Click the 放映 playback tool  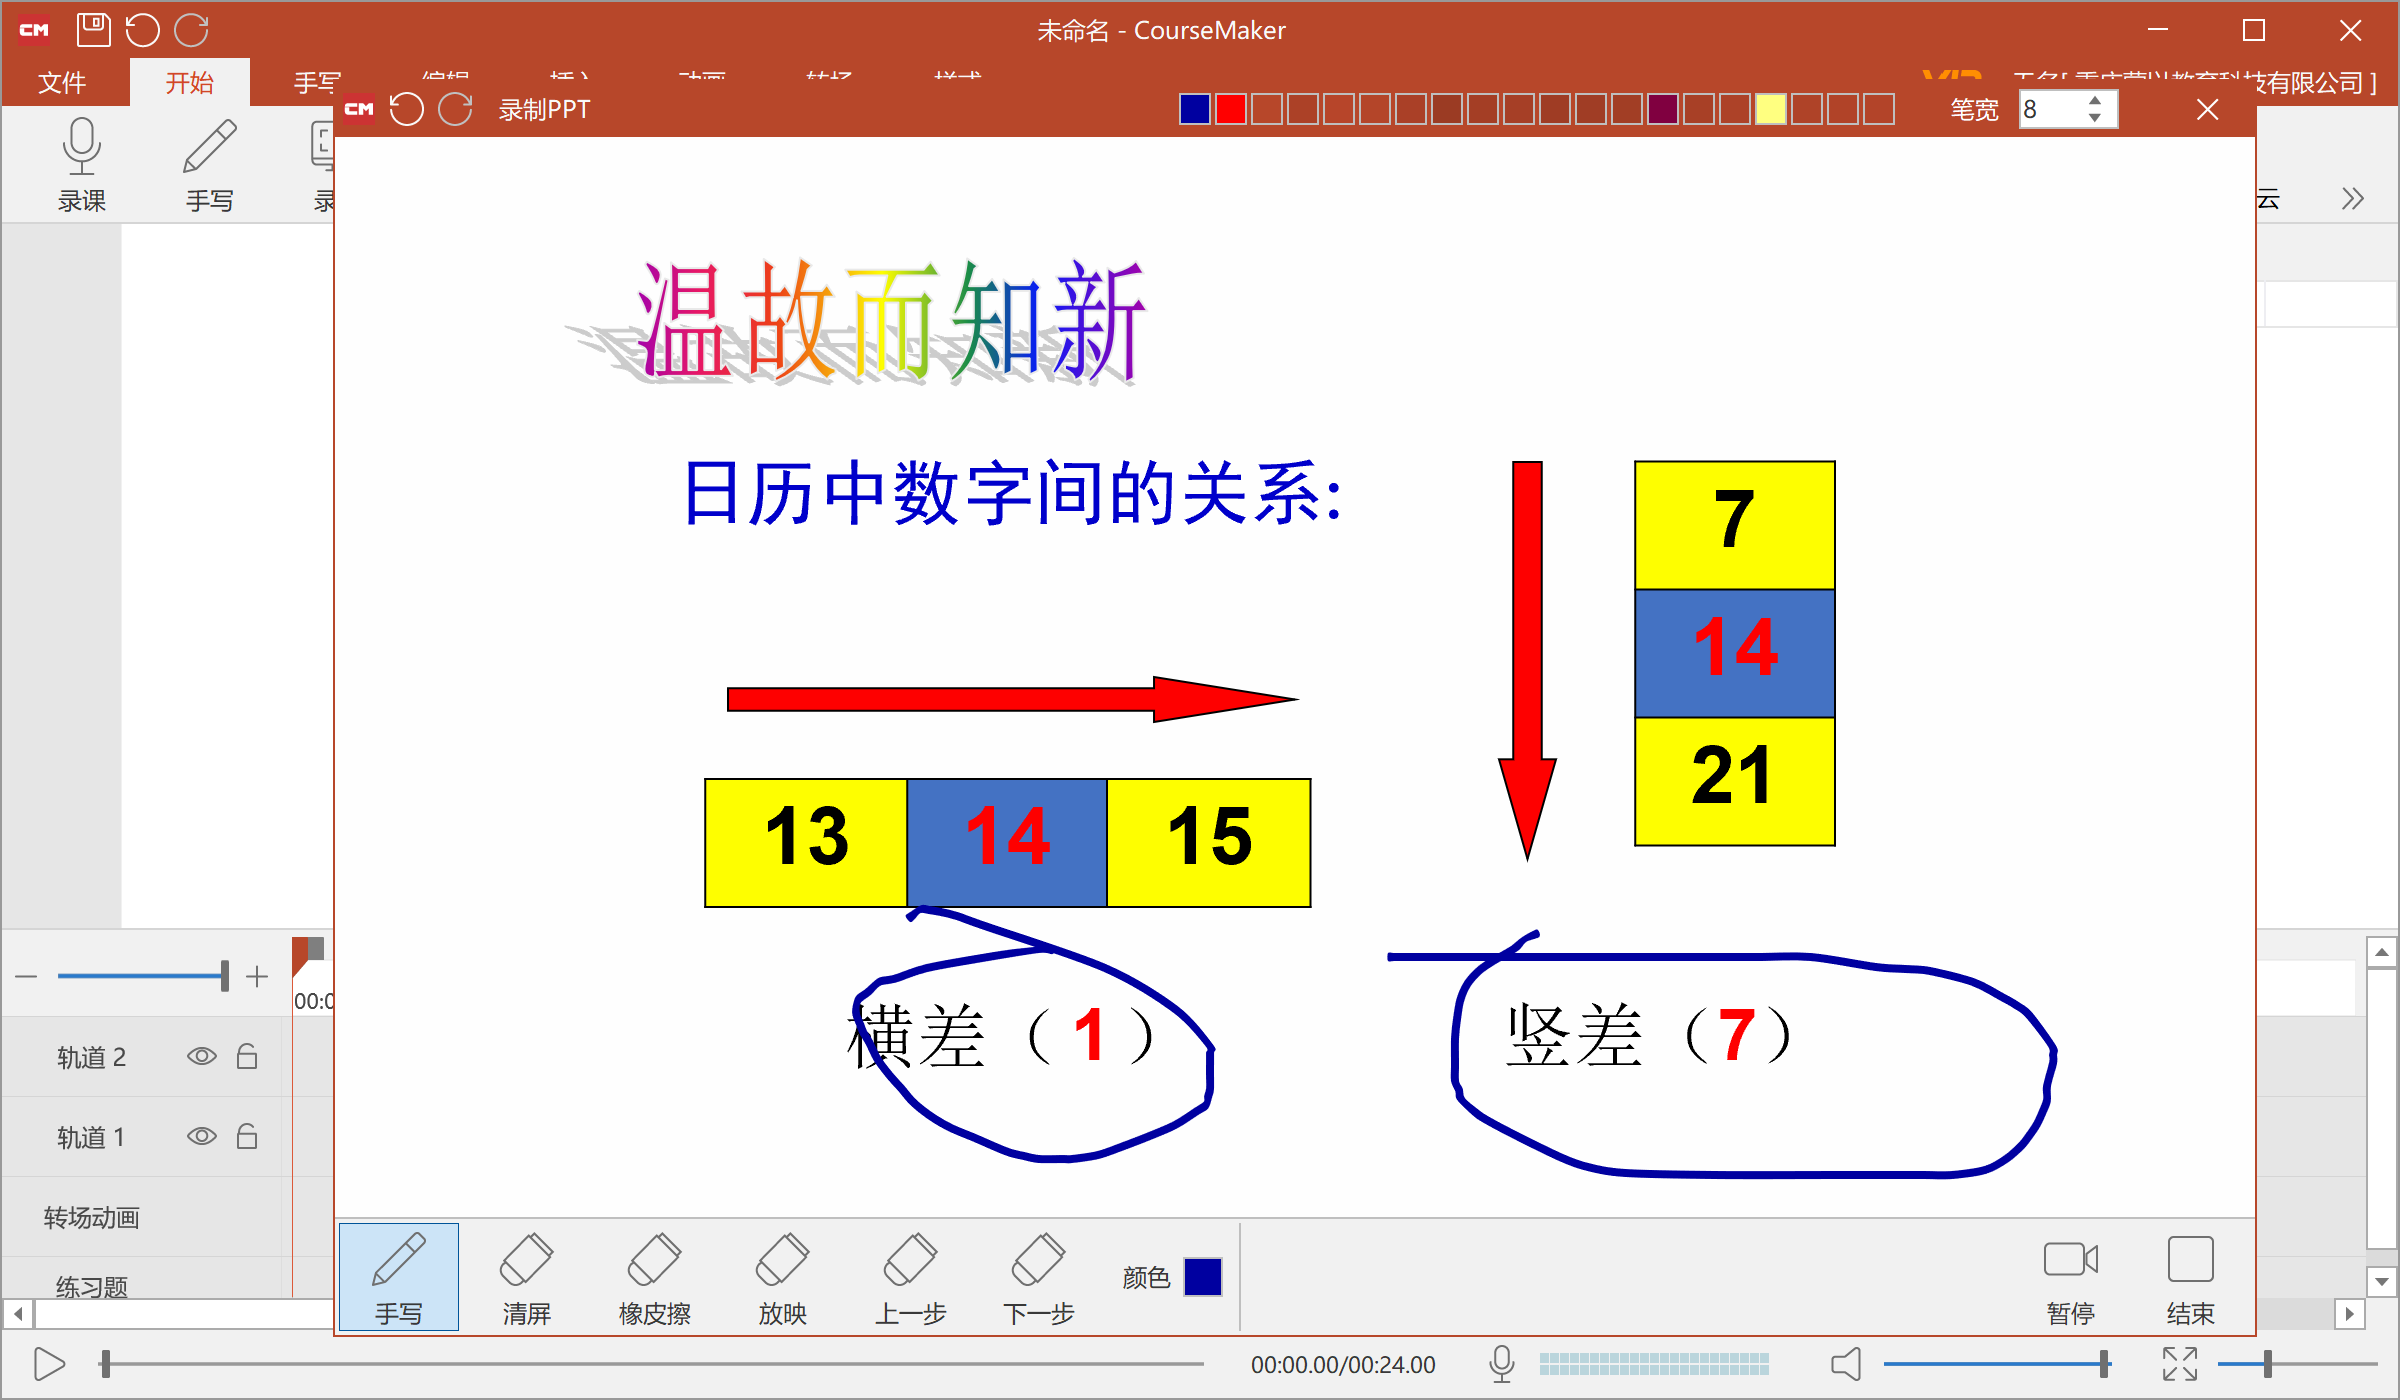[x=782, y=1277]
